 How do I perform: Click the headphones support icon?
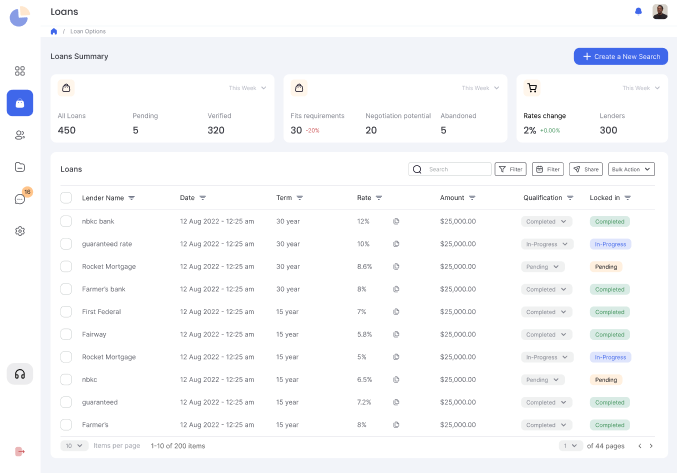(x=20, y=373)
